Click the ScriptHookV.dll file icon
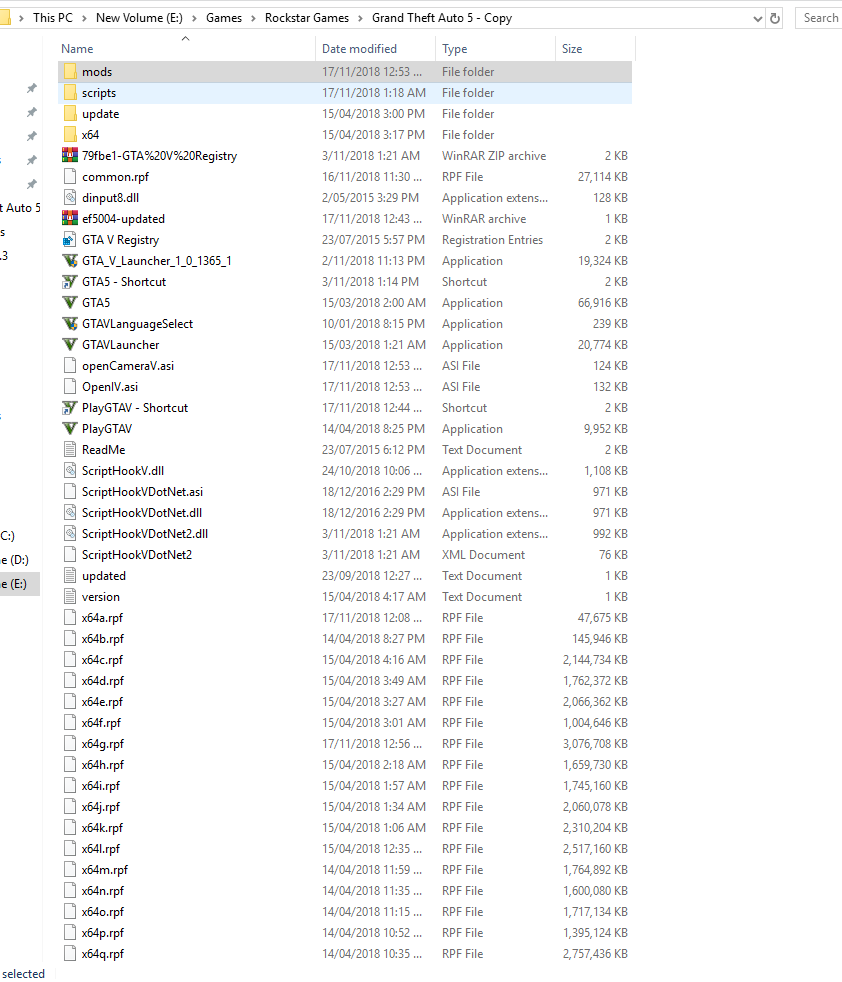 pos(70,471)
